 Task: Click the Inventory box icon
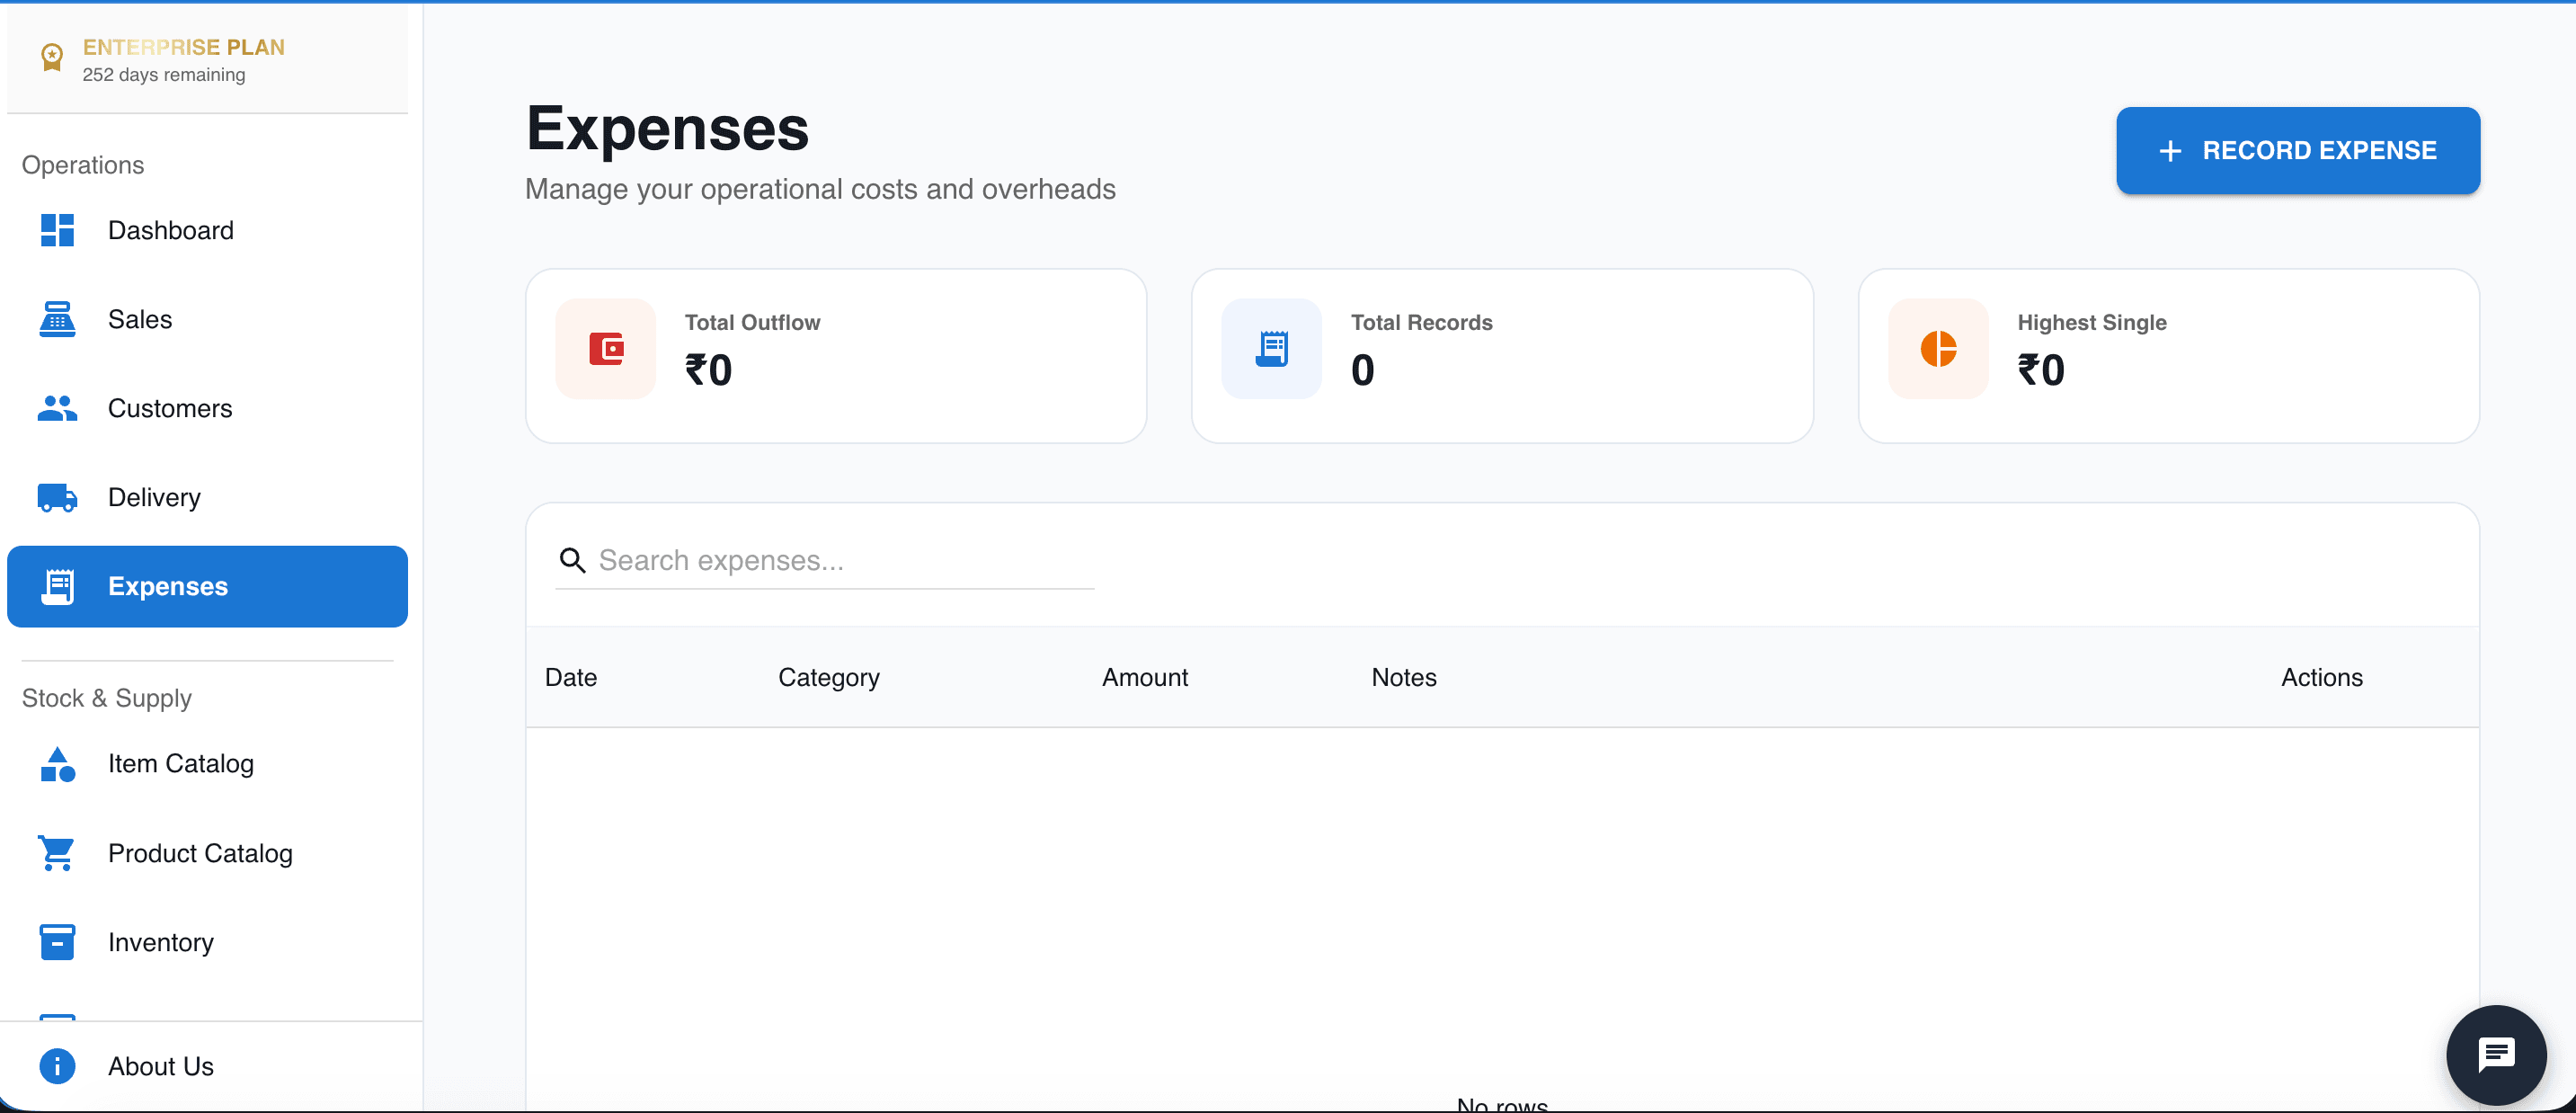[x=57, y=942]
